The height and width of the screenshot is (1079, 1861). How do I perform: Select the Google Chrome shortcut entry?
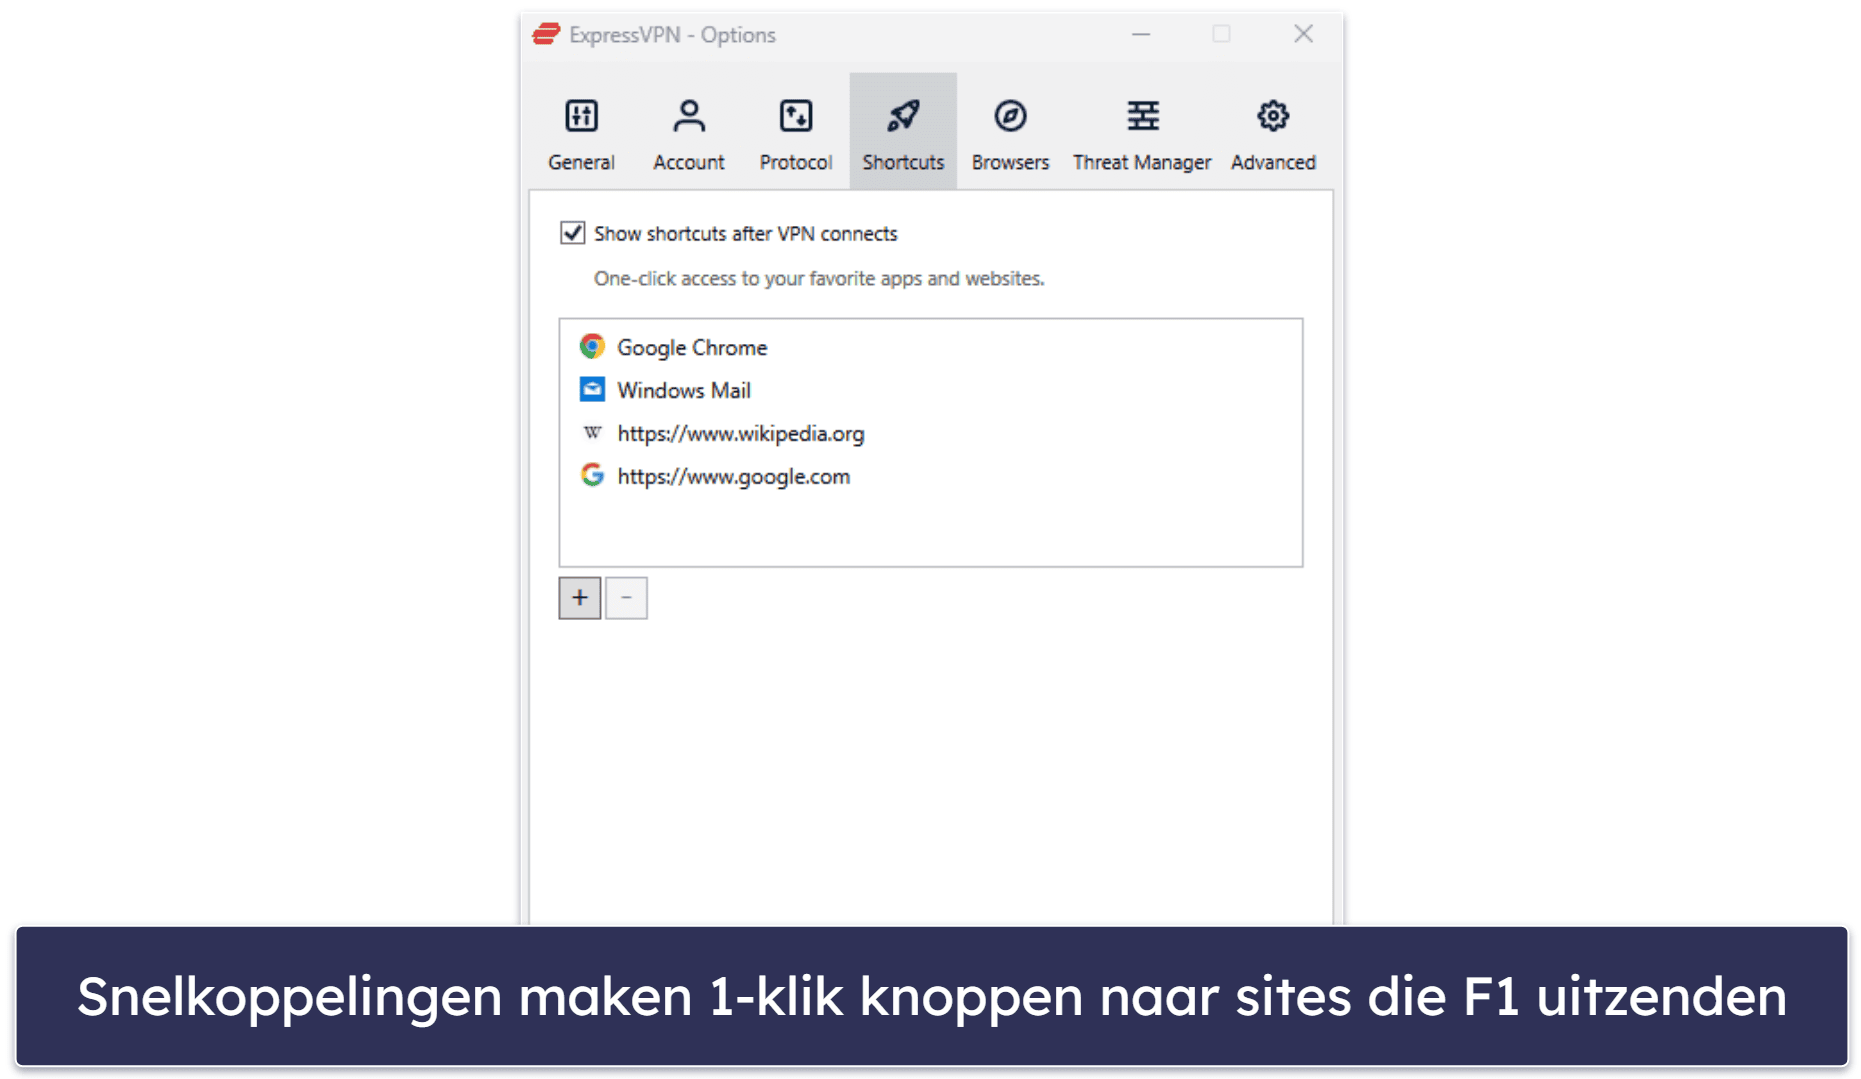click(x=930, y=347)
